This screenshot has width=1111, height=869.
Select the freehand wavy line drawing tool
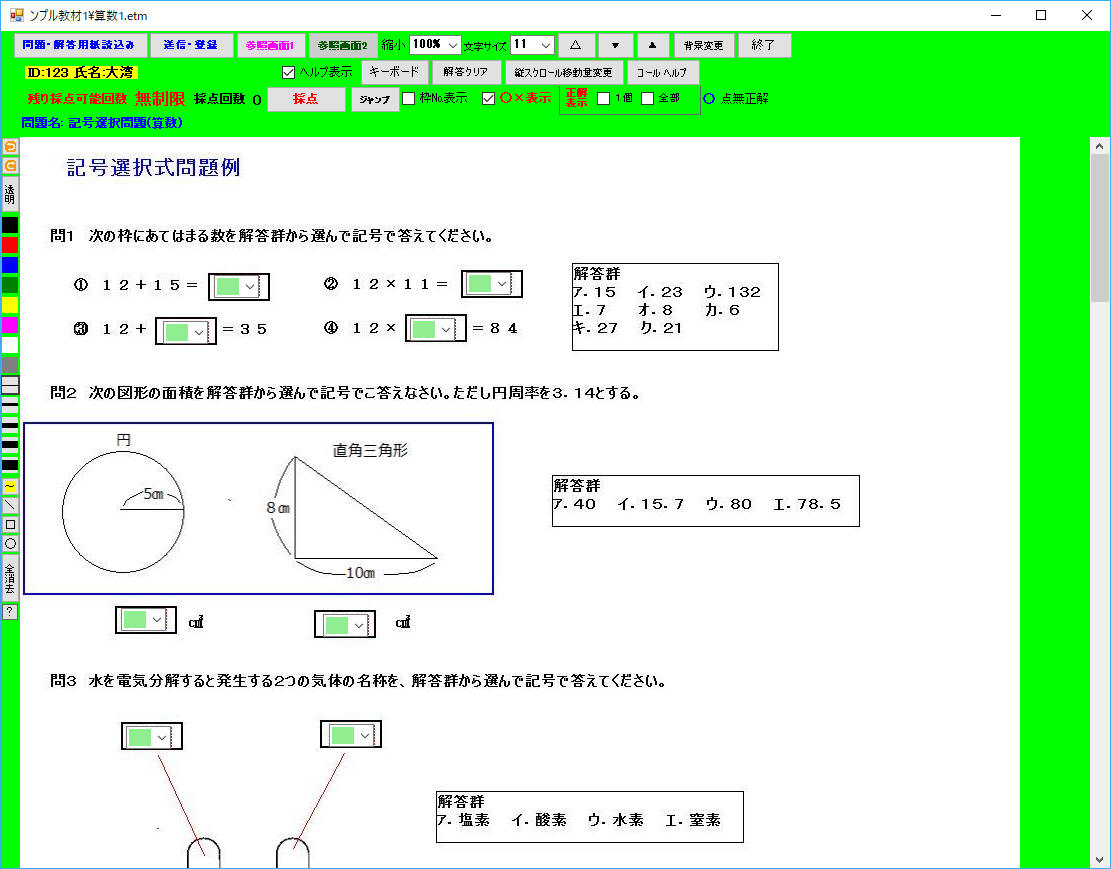point(10,486)
